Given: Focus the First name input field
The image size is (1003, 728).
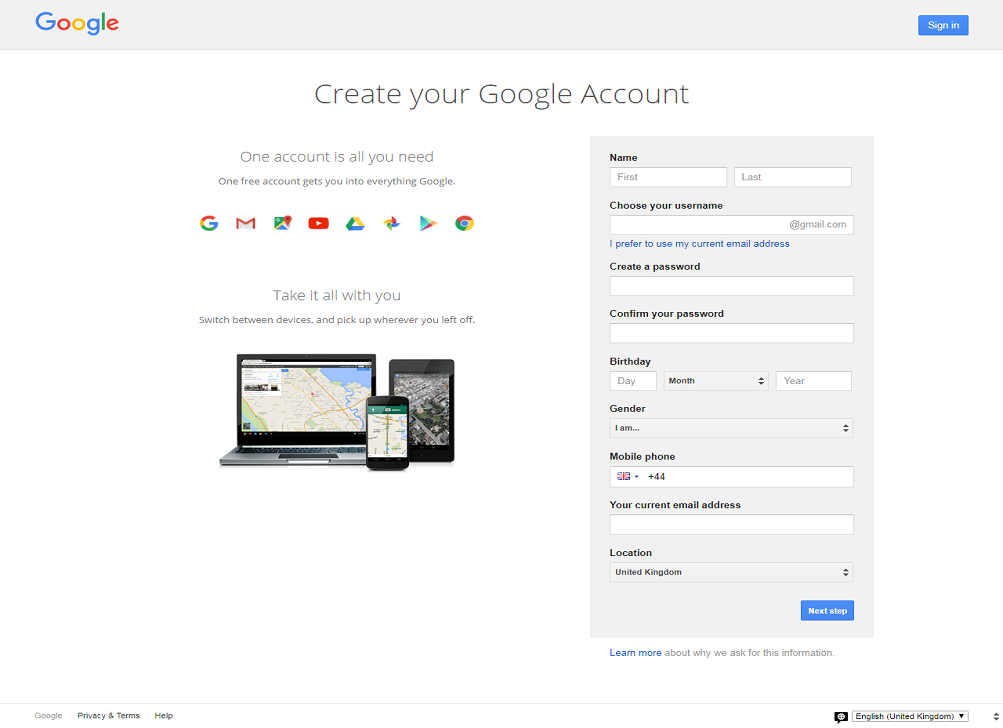Looking at the screenshot, I should (x=668, y=177).
